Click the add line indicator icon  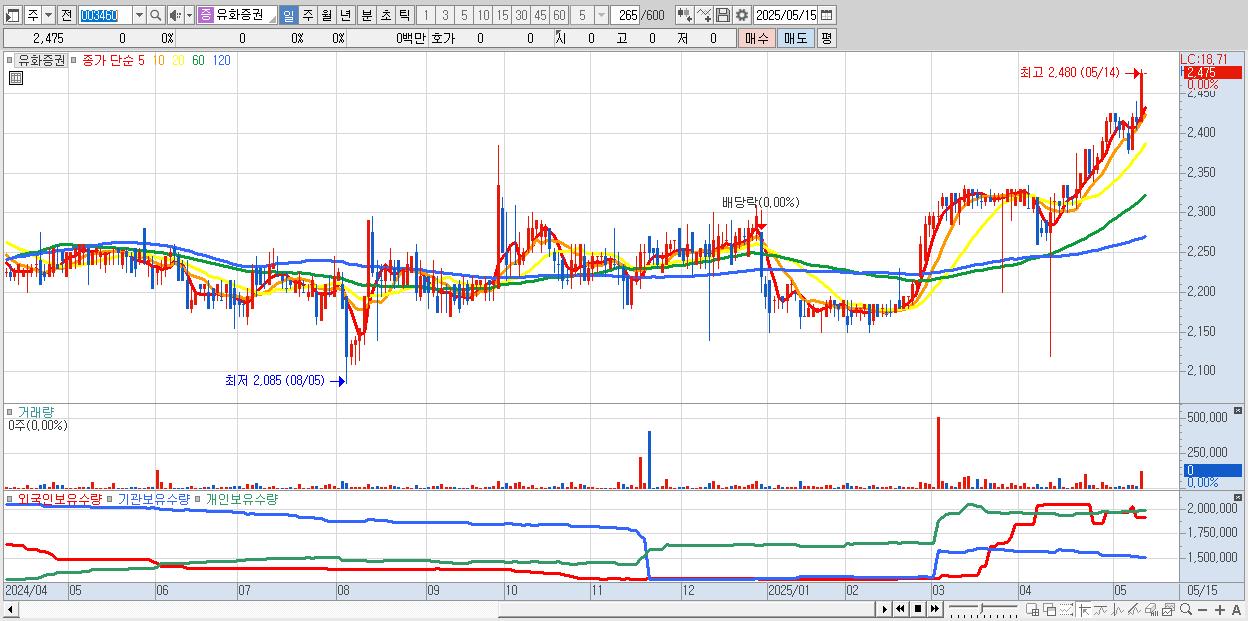704,15
